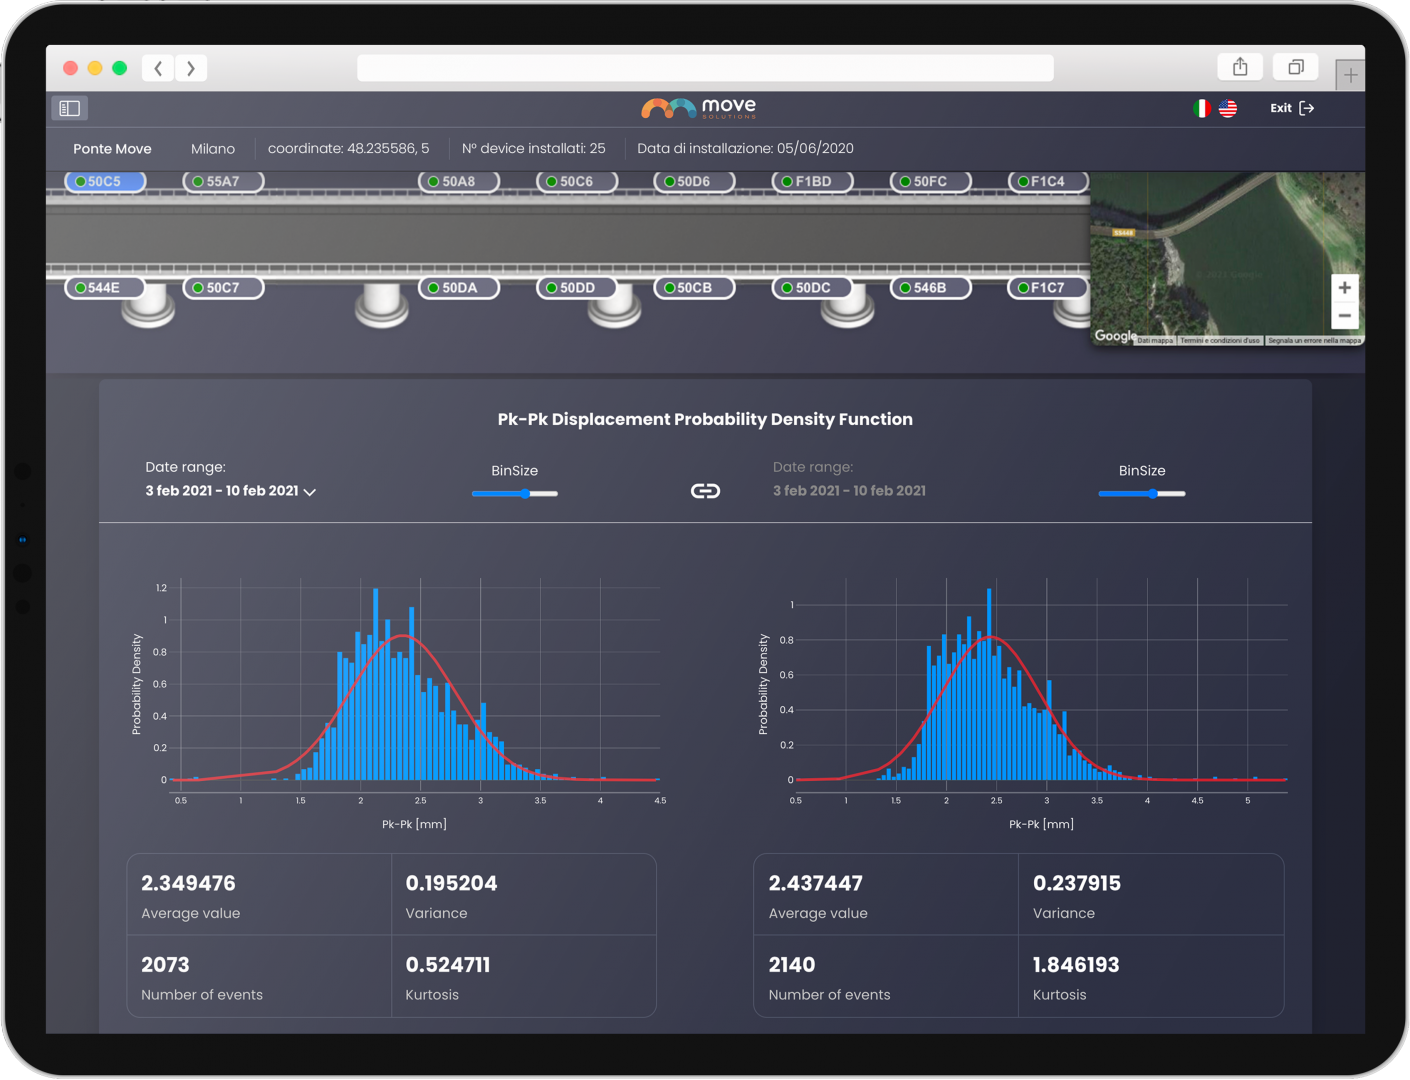Screen dimensions: 1410x1080
Task: Select sensor 50C5 on the bridge
Action: [x=105, y=182]
